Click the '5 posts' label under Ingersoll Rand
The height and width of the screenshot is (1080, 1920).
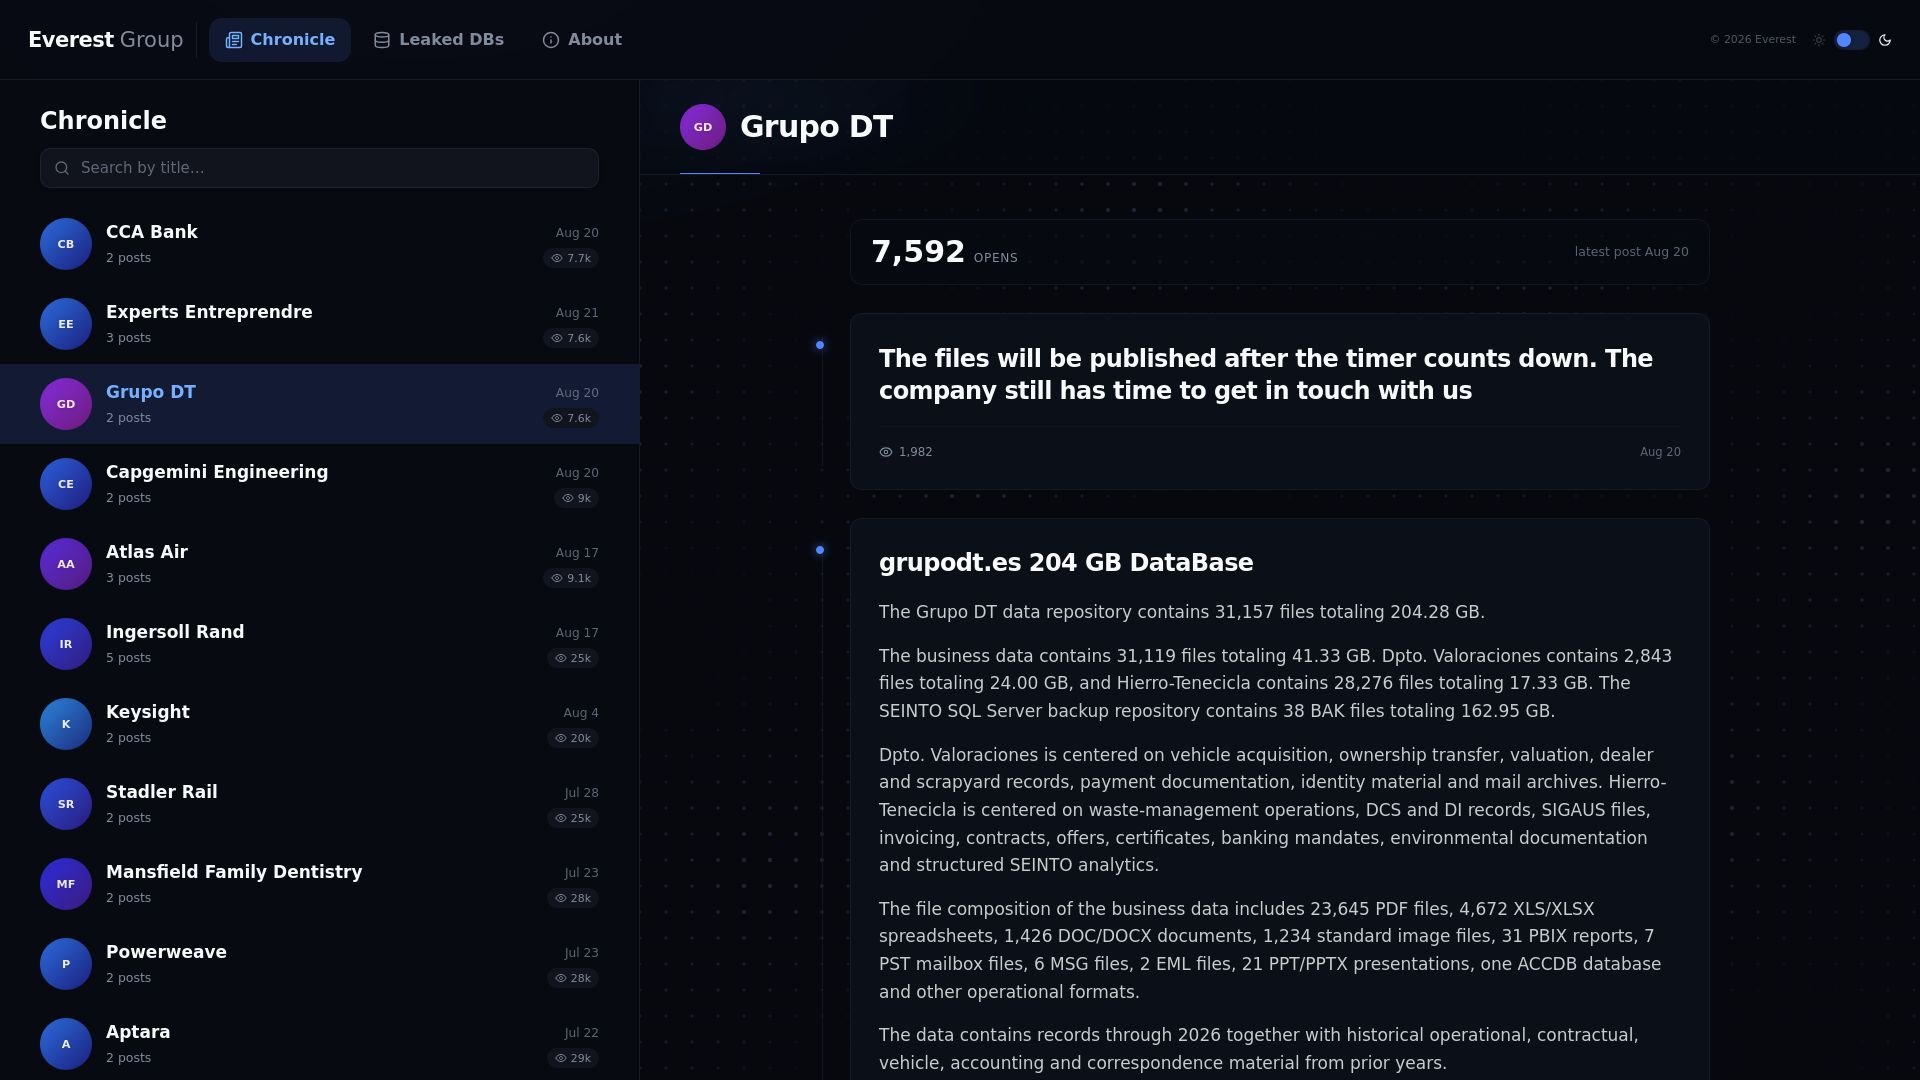pyautogui.click(x=129, y=658)
